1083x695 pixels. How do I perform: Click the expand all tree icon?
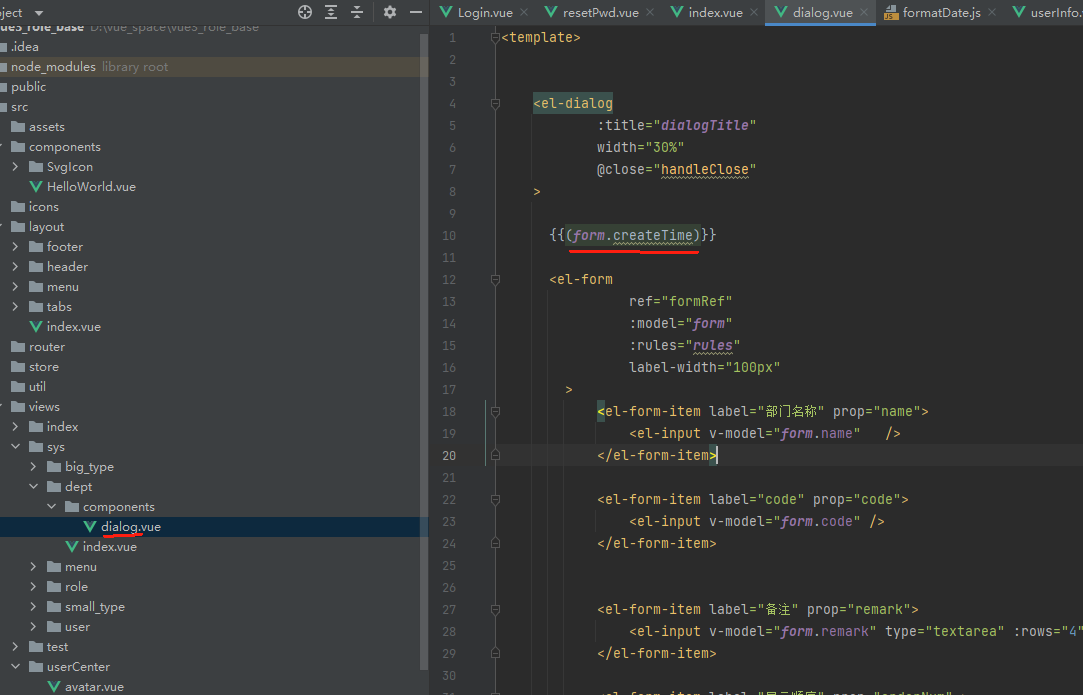pyautogui.click(x=331, y=12)
